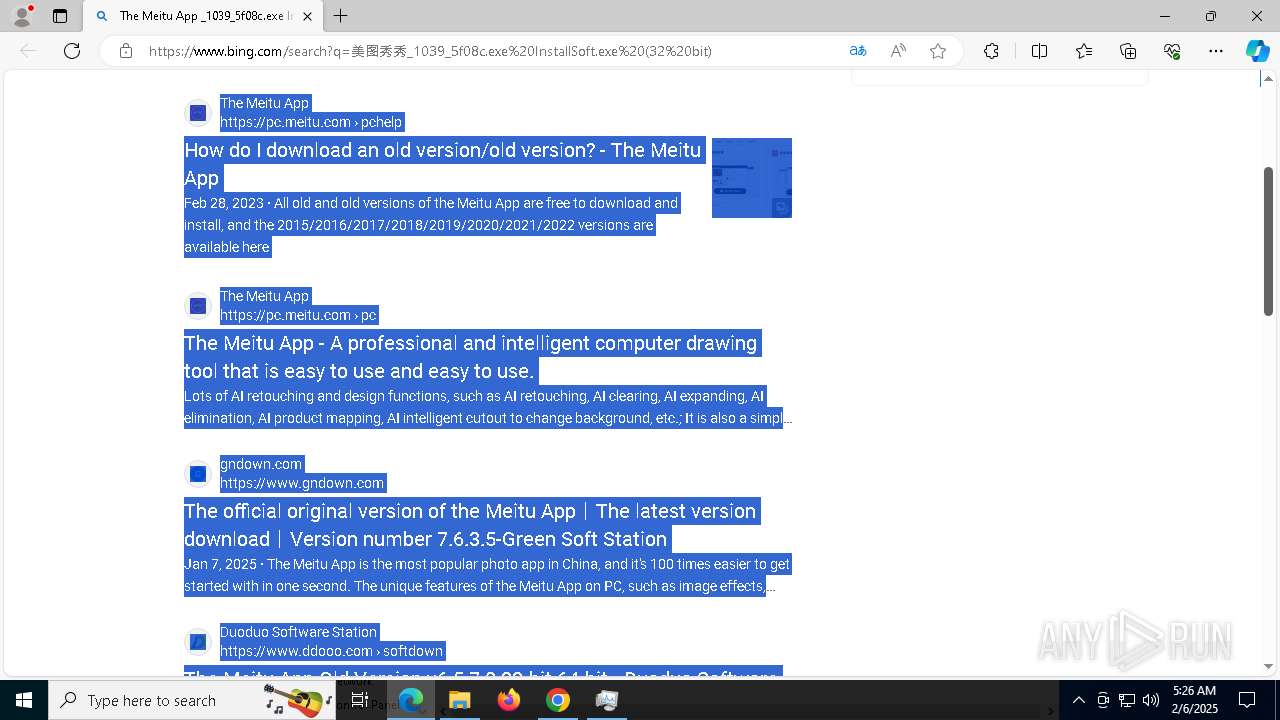Screen dimensions: 1280x720
Task: Click gndown.com result favicon
Action: pos(198,474)
